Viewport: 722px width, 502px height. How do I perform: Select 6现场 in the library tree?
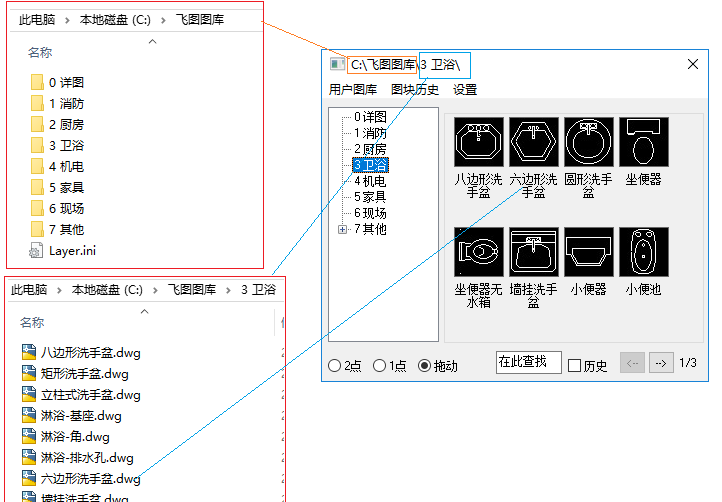(370, 213)
